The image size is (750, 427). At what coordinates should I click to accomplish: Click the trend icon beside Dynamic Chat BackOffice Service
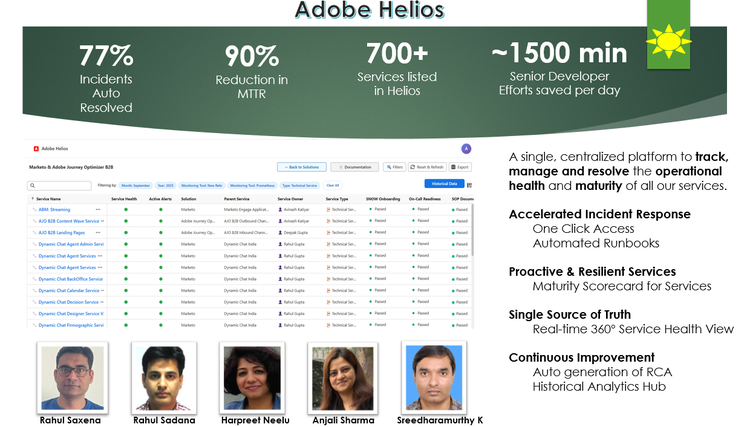point(33,278)
